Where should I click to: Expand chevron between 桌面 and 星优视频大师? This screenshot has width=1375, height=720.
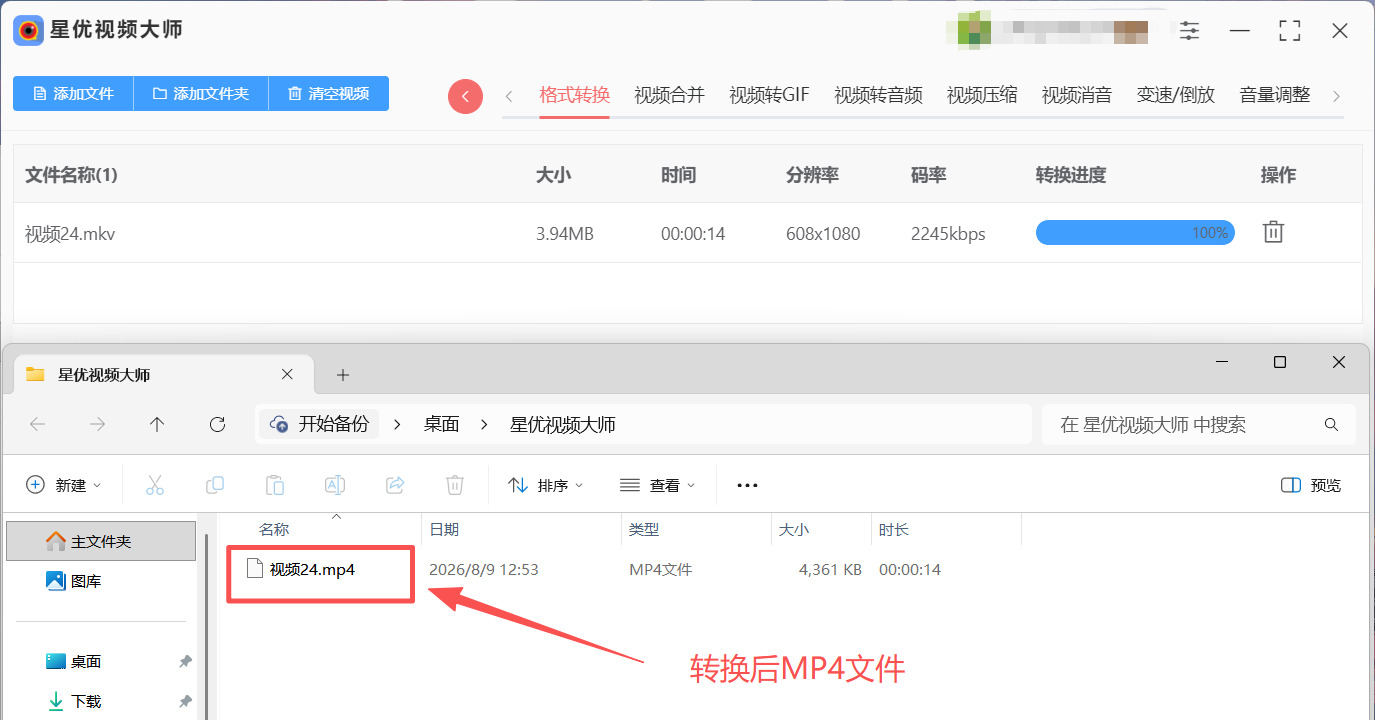[x=485, y=424]
